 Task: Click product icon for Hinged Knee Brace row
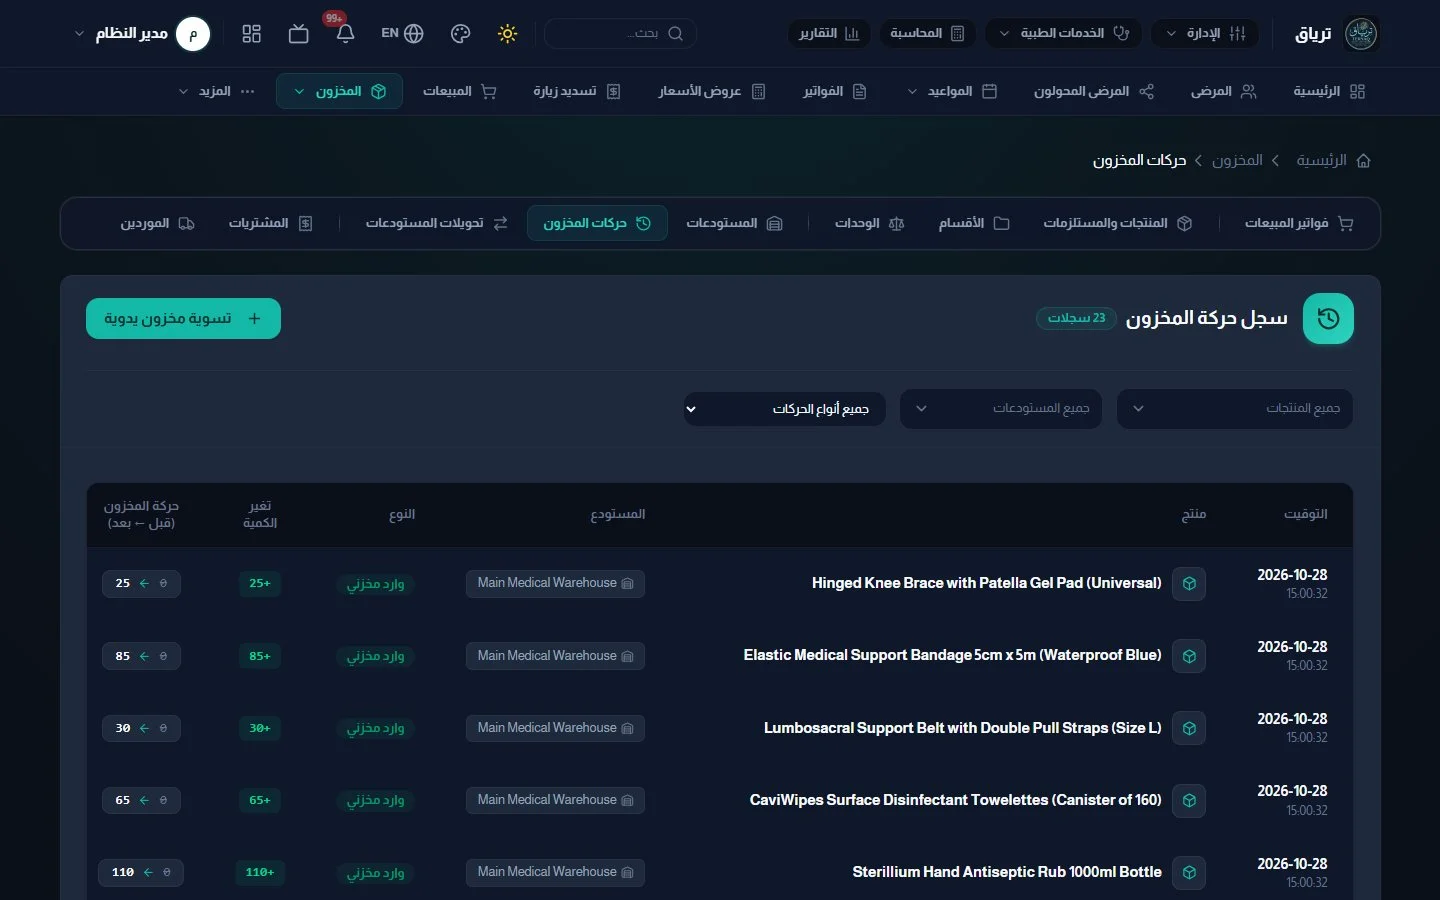click(x=1189, y=584)
